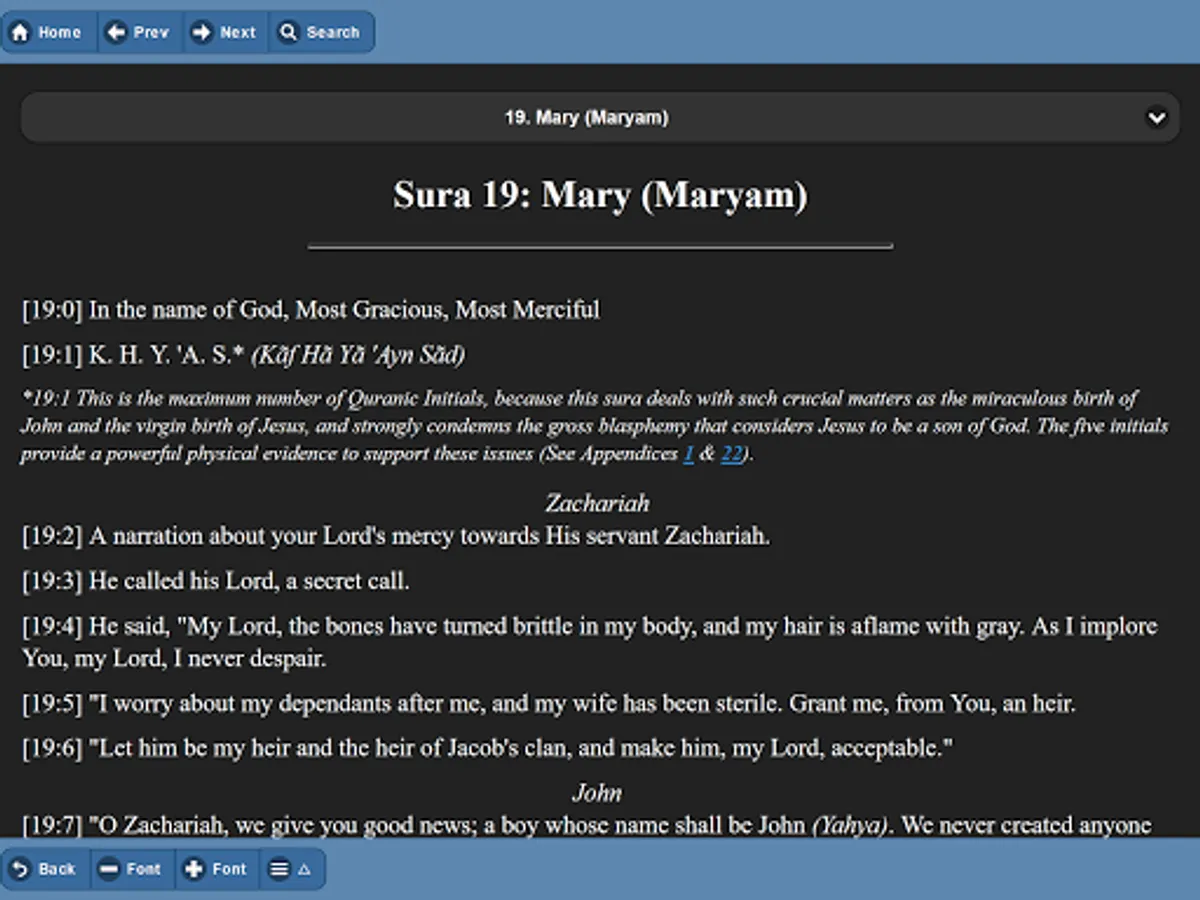Click the Sura 19: Mary (Maryam) heading
Viewport: 1200px width, 900px height.
coord(600,194)
